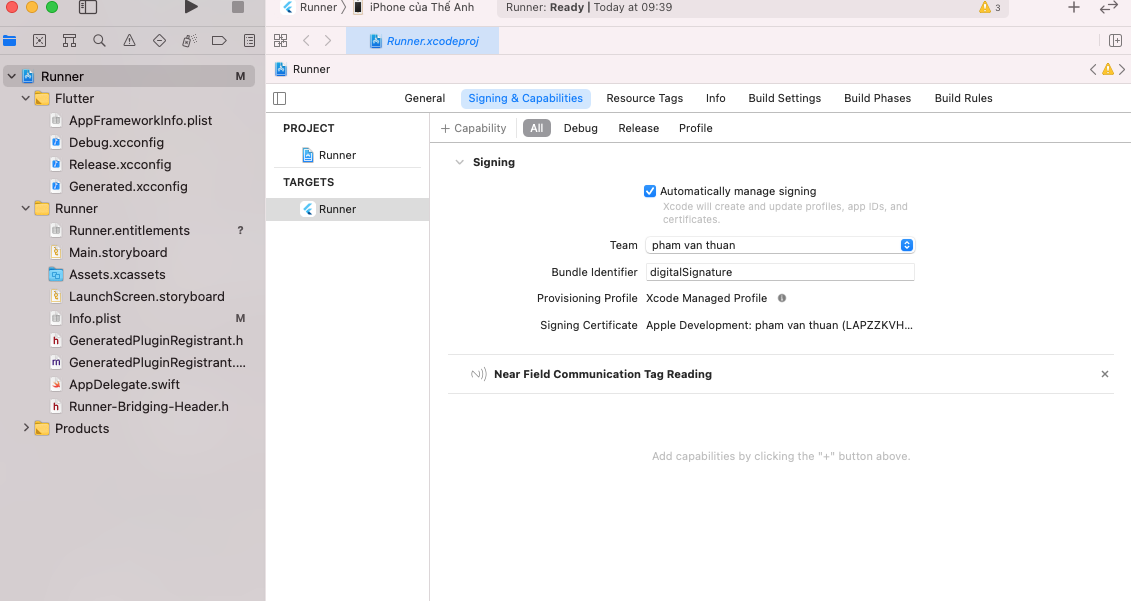Filter builds with the All scheme toggle
Image resolution: width=1131 pixels, height=601 pixels.
coord(536,128)
